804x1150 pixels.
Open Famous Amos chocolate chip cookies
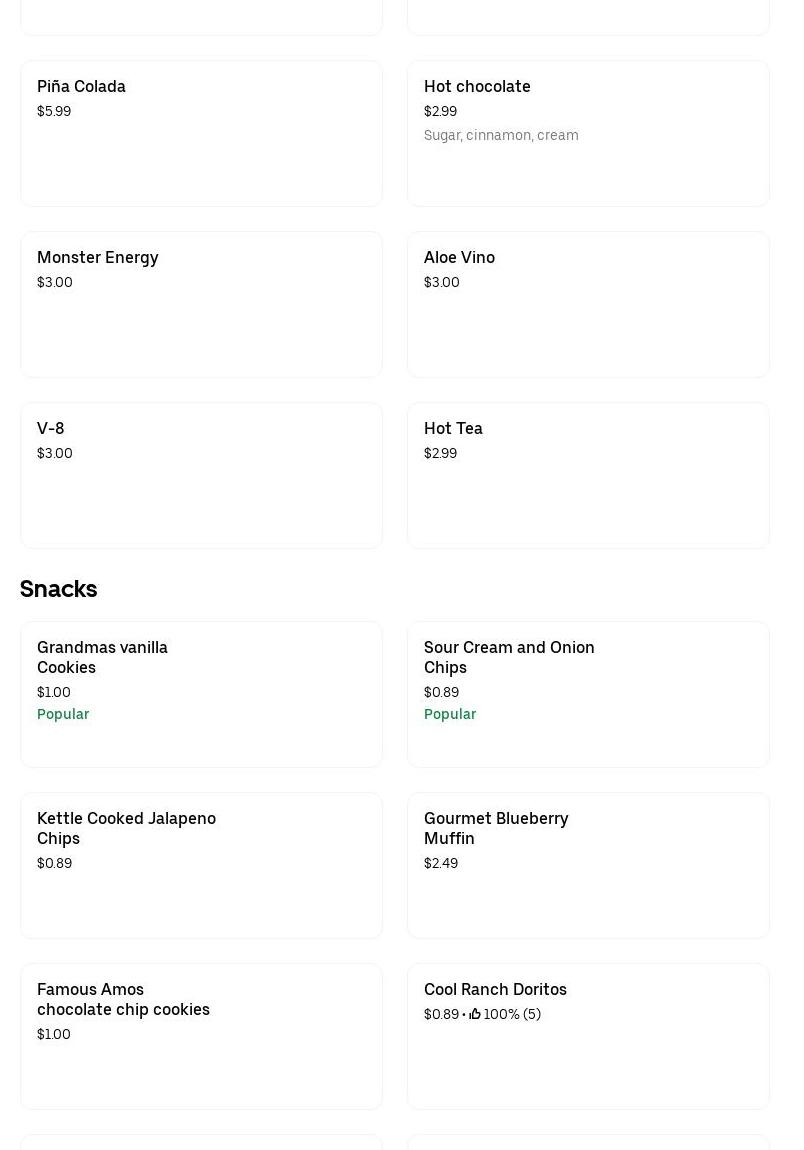point(201,1036)
